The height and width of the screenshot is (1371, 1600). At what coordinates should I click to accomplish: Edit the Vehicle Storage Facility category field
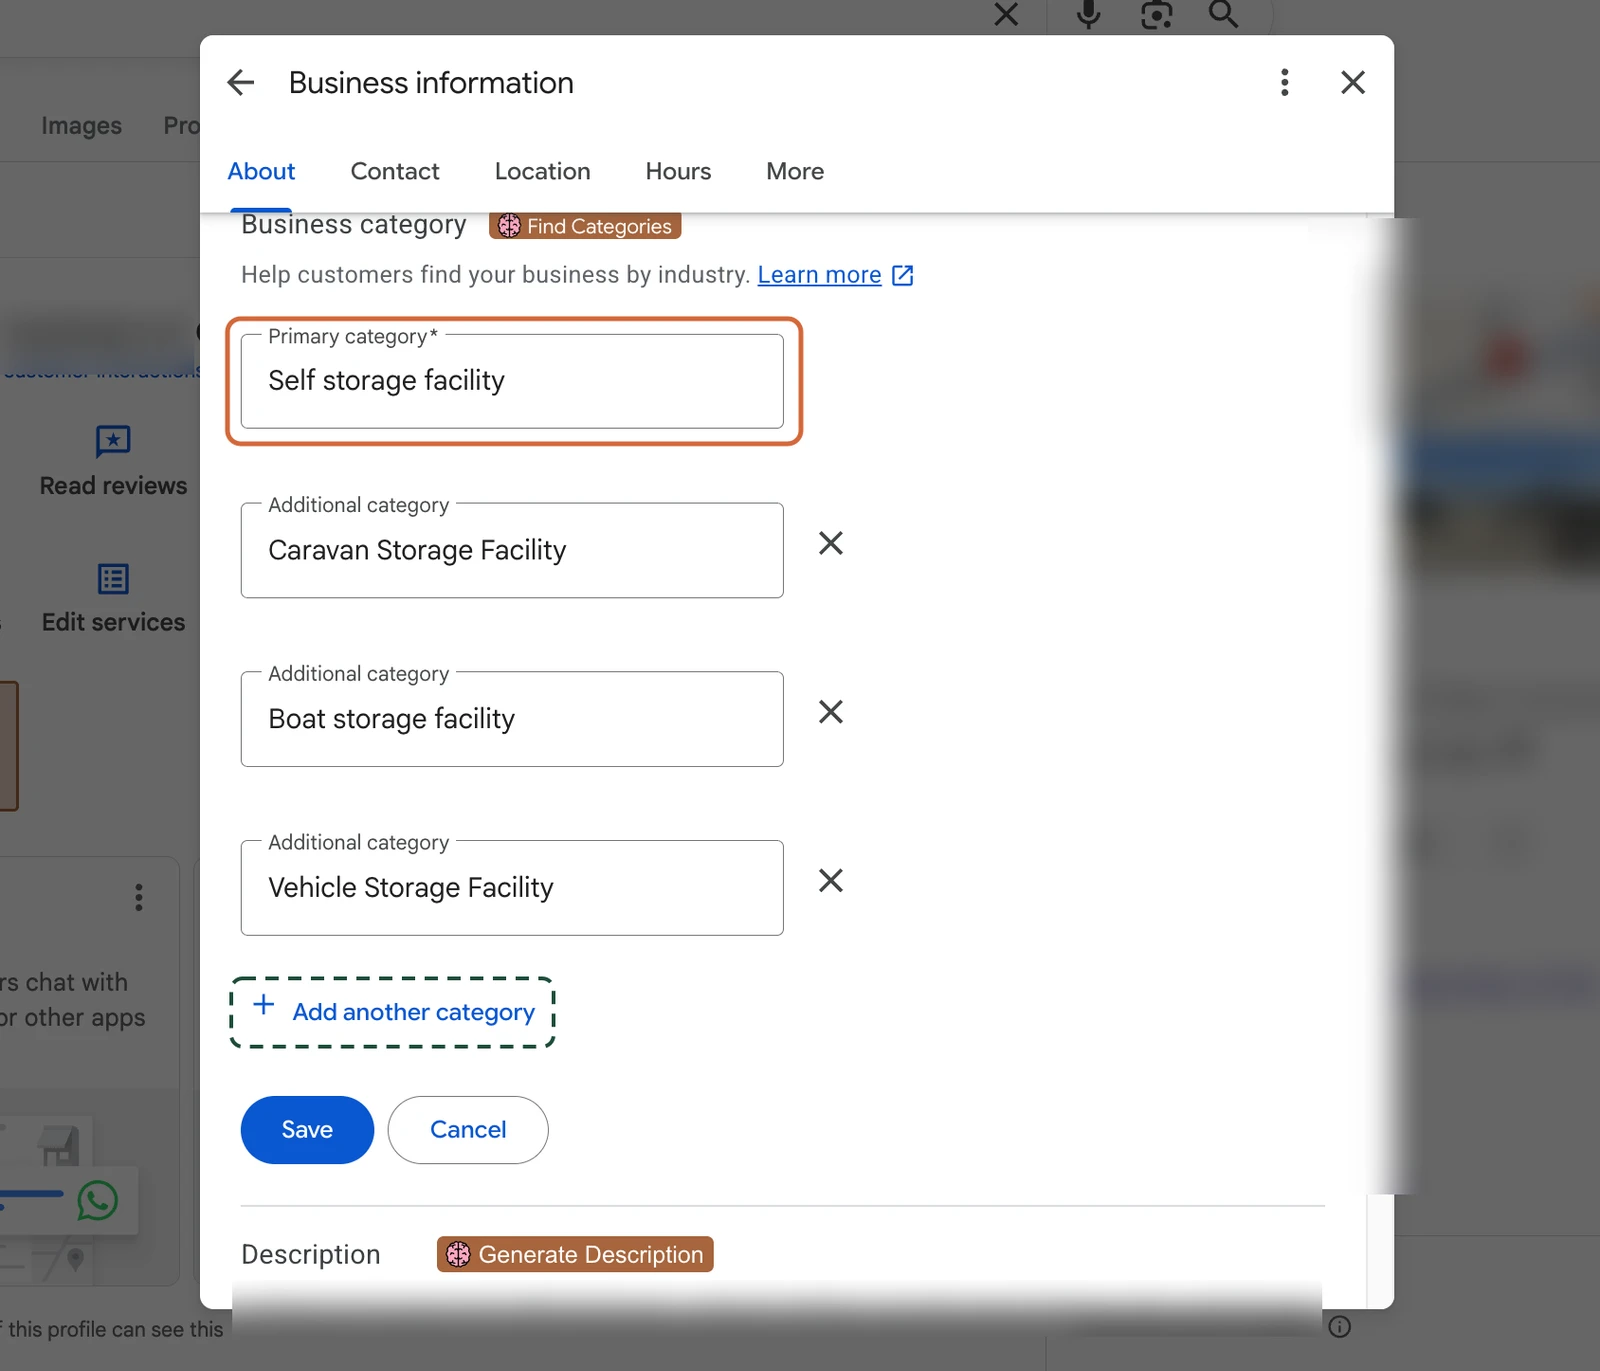512,888
